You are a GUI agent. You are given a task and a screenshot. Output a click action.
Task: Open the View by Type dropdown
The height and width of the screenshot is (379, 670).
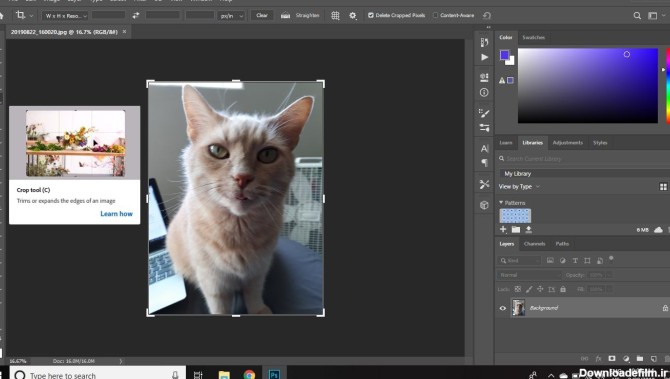pos(519,187)
